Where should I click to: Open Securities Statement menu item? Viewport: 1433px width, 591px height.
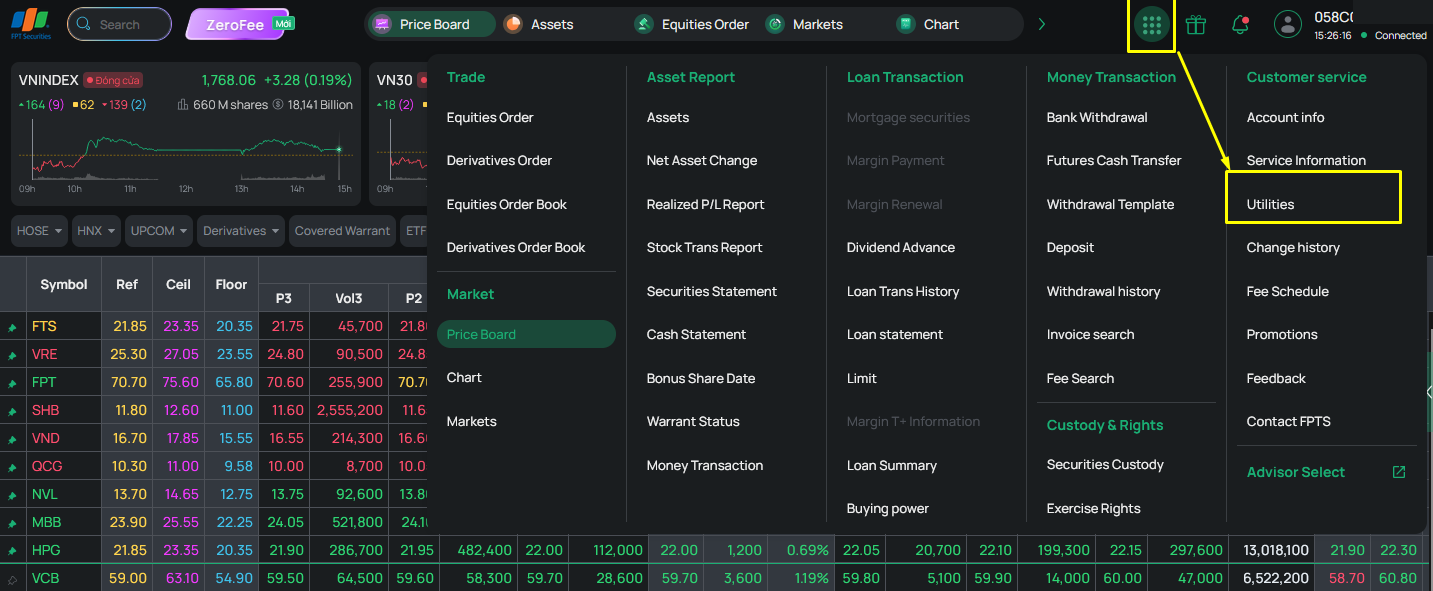(711, 291)
